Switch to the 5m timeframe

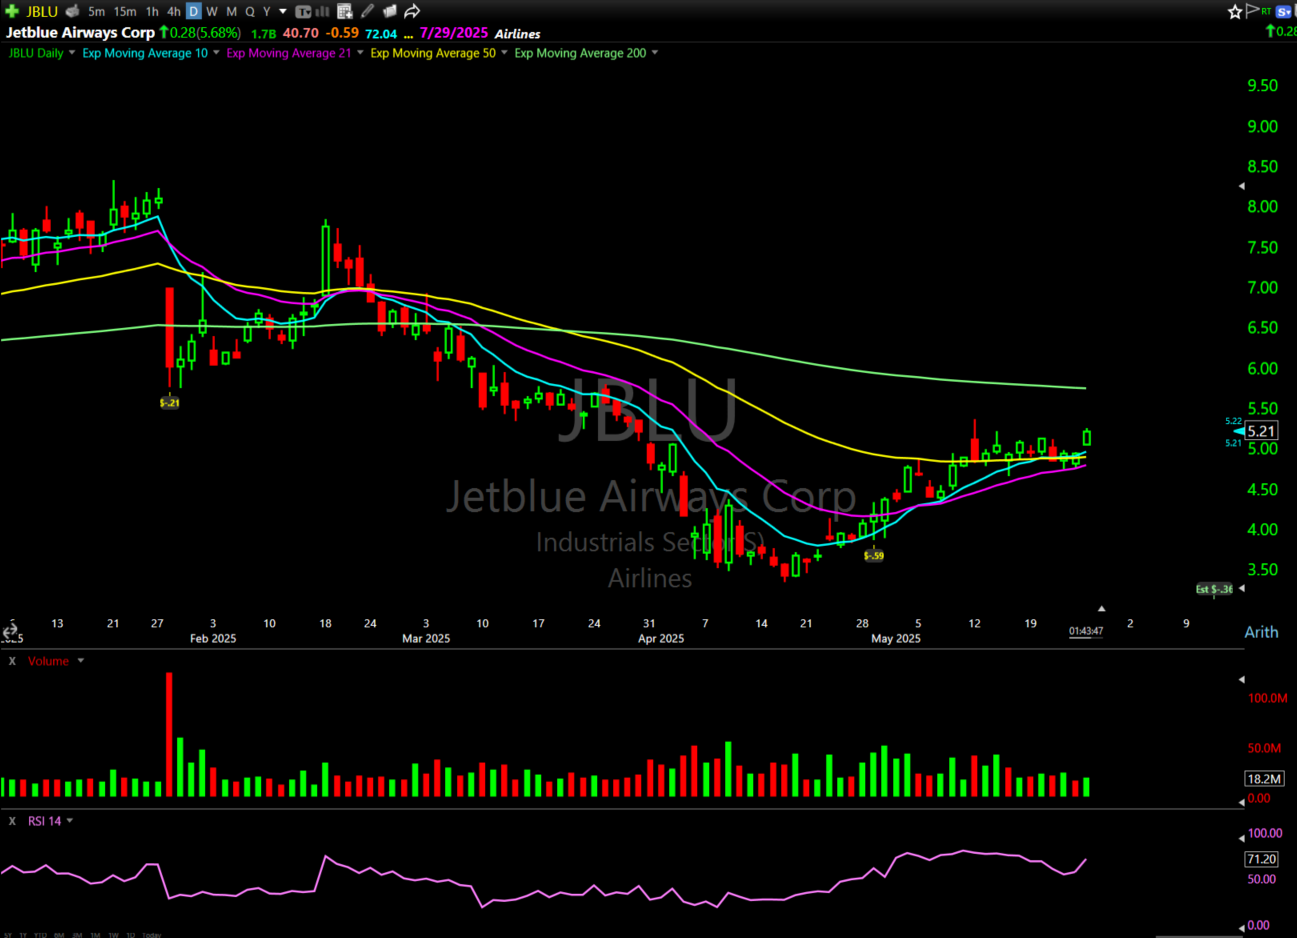point(96,11)
